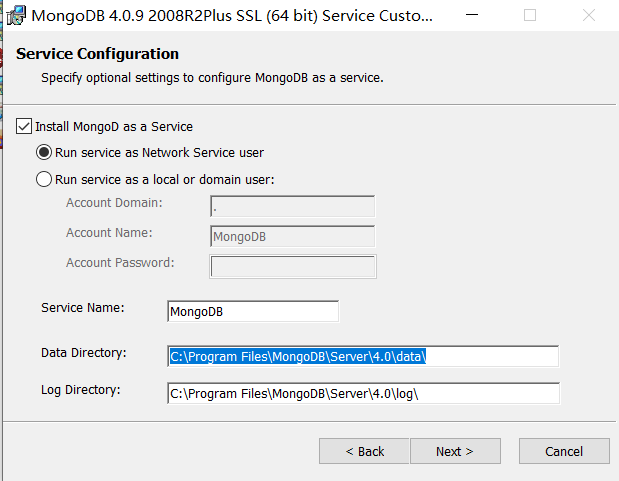The image size is (619, 481).
Task: Click the Service Configuration heading
Action: pos(98,54)
